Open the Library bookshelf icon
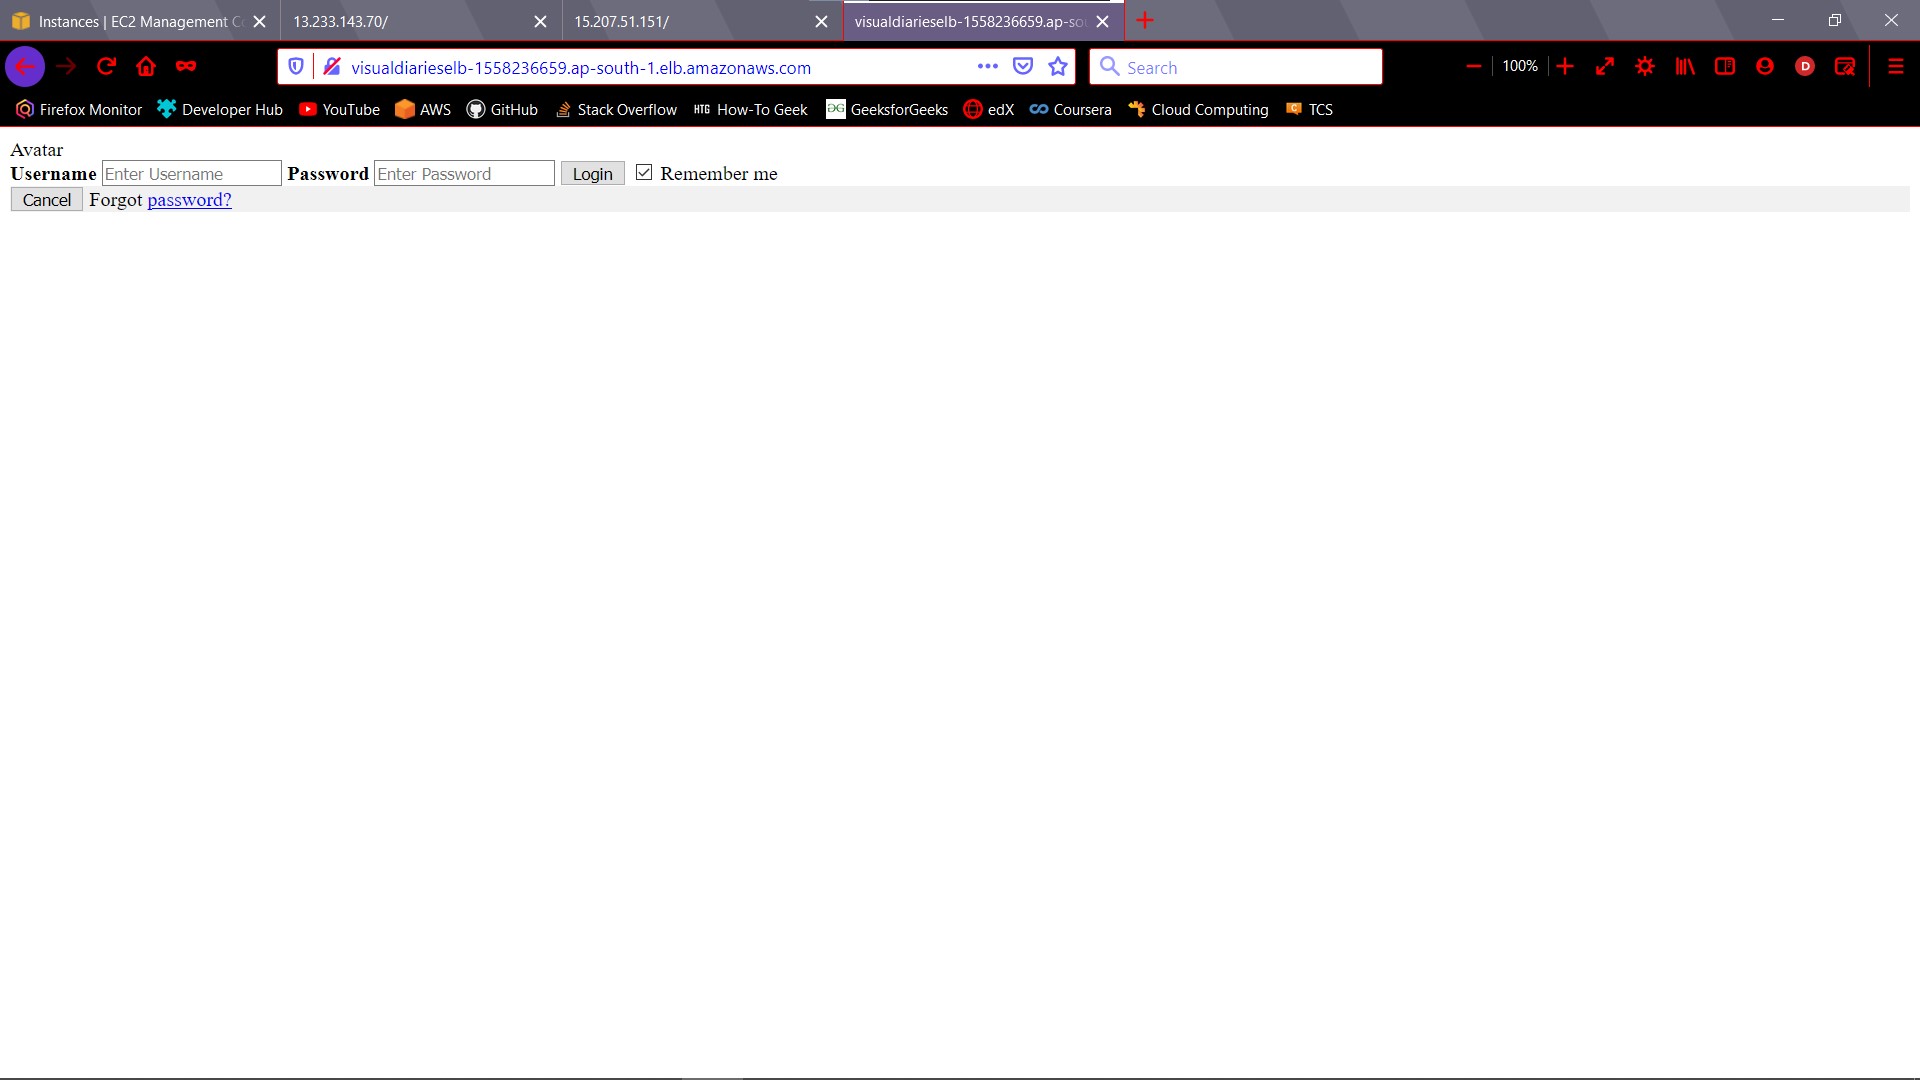This screenshot has width=1920, height=1080. (1685, 67)
